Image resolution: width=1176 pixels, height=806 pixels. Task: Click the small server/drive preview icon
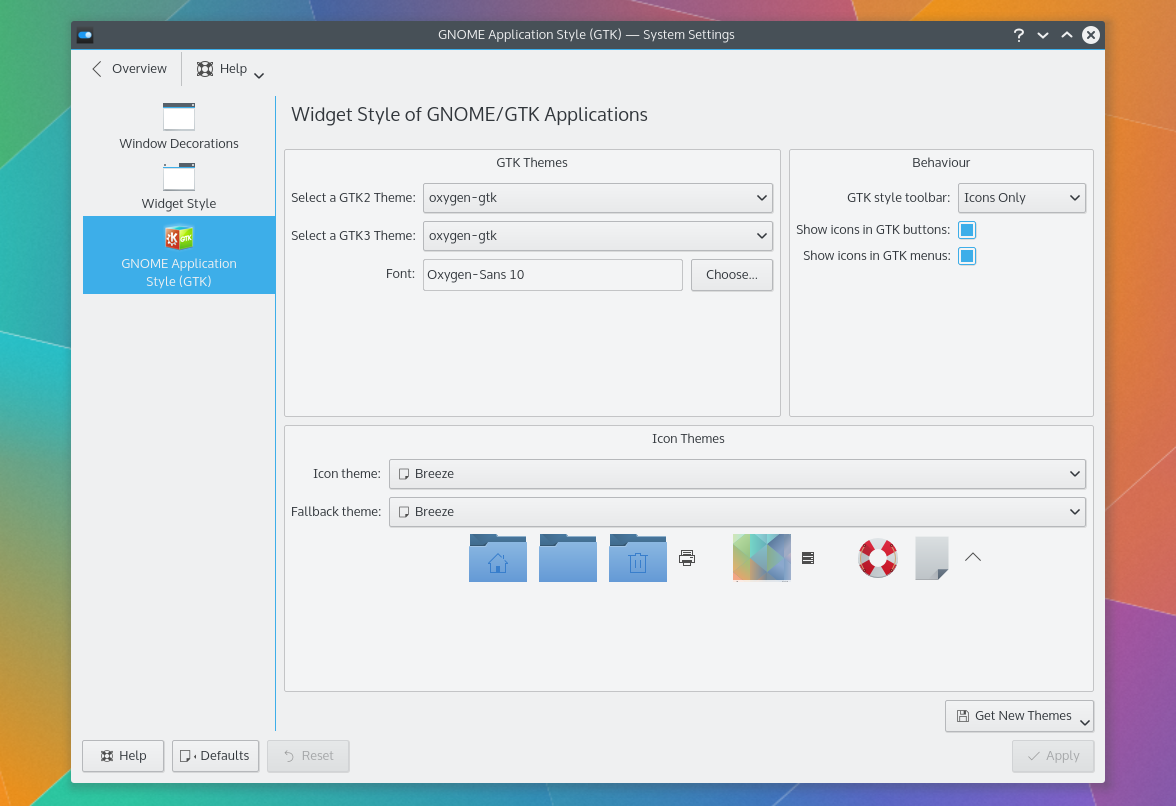pyautogui.click(x=808, y=558)
